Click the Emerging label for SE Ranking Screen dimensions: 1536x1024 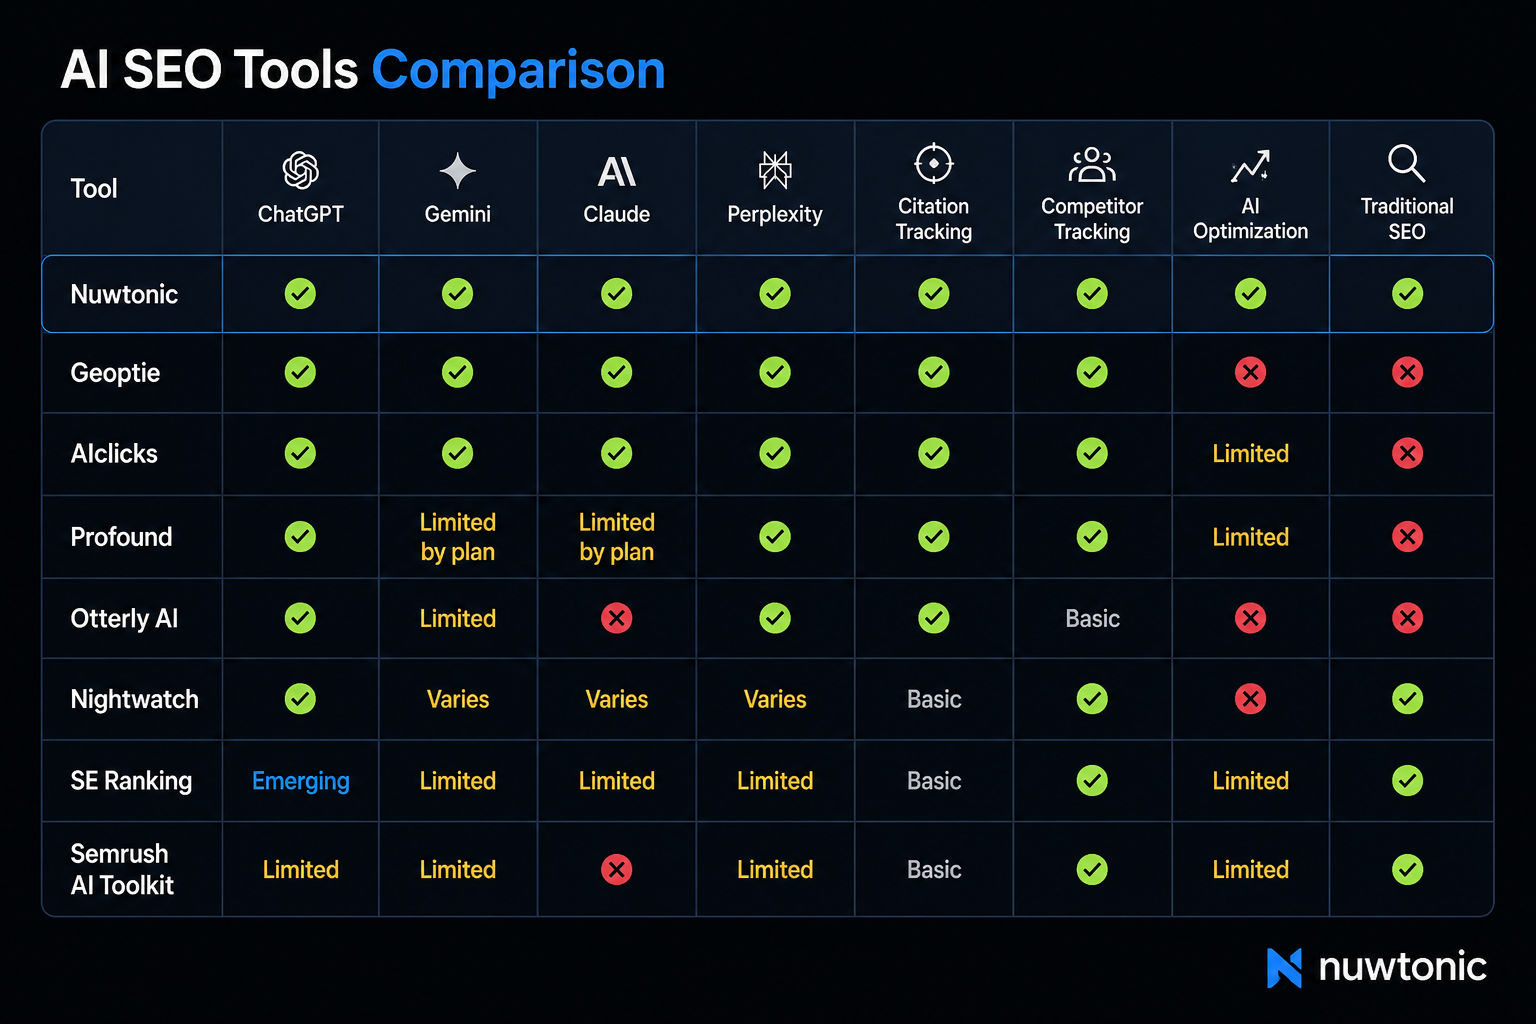pos(300,781)
